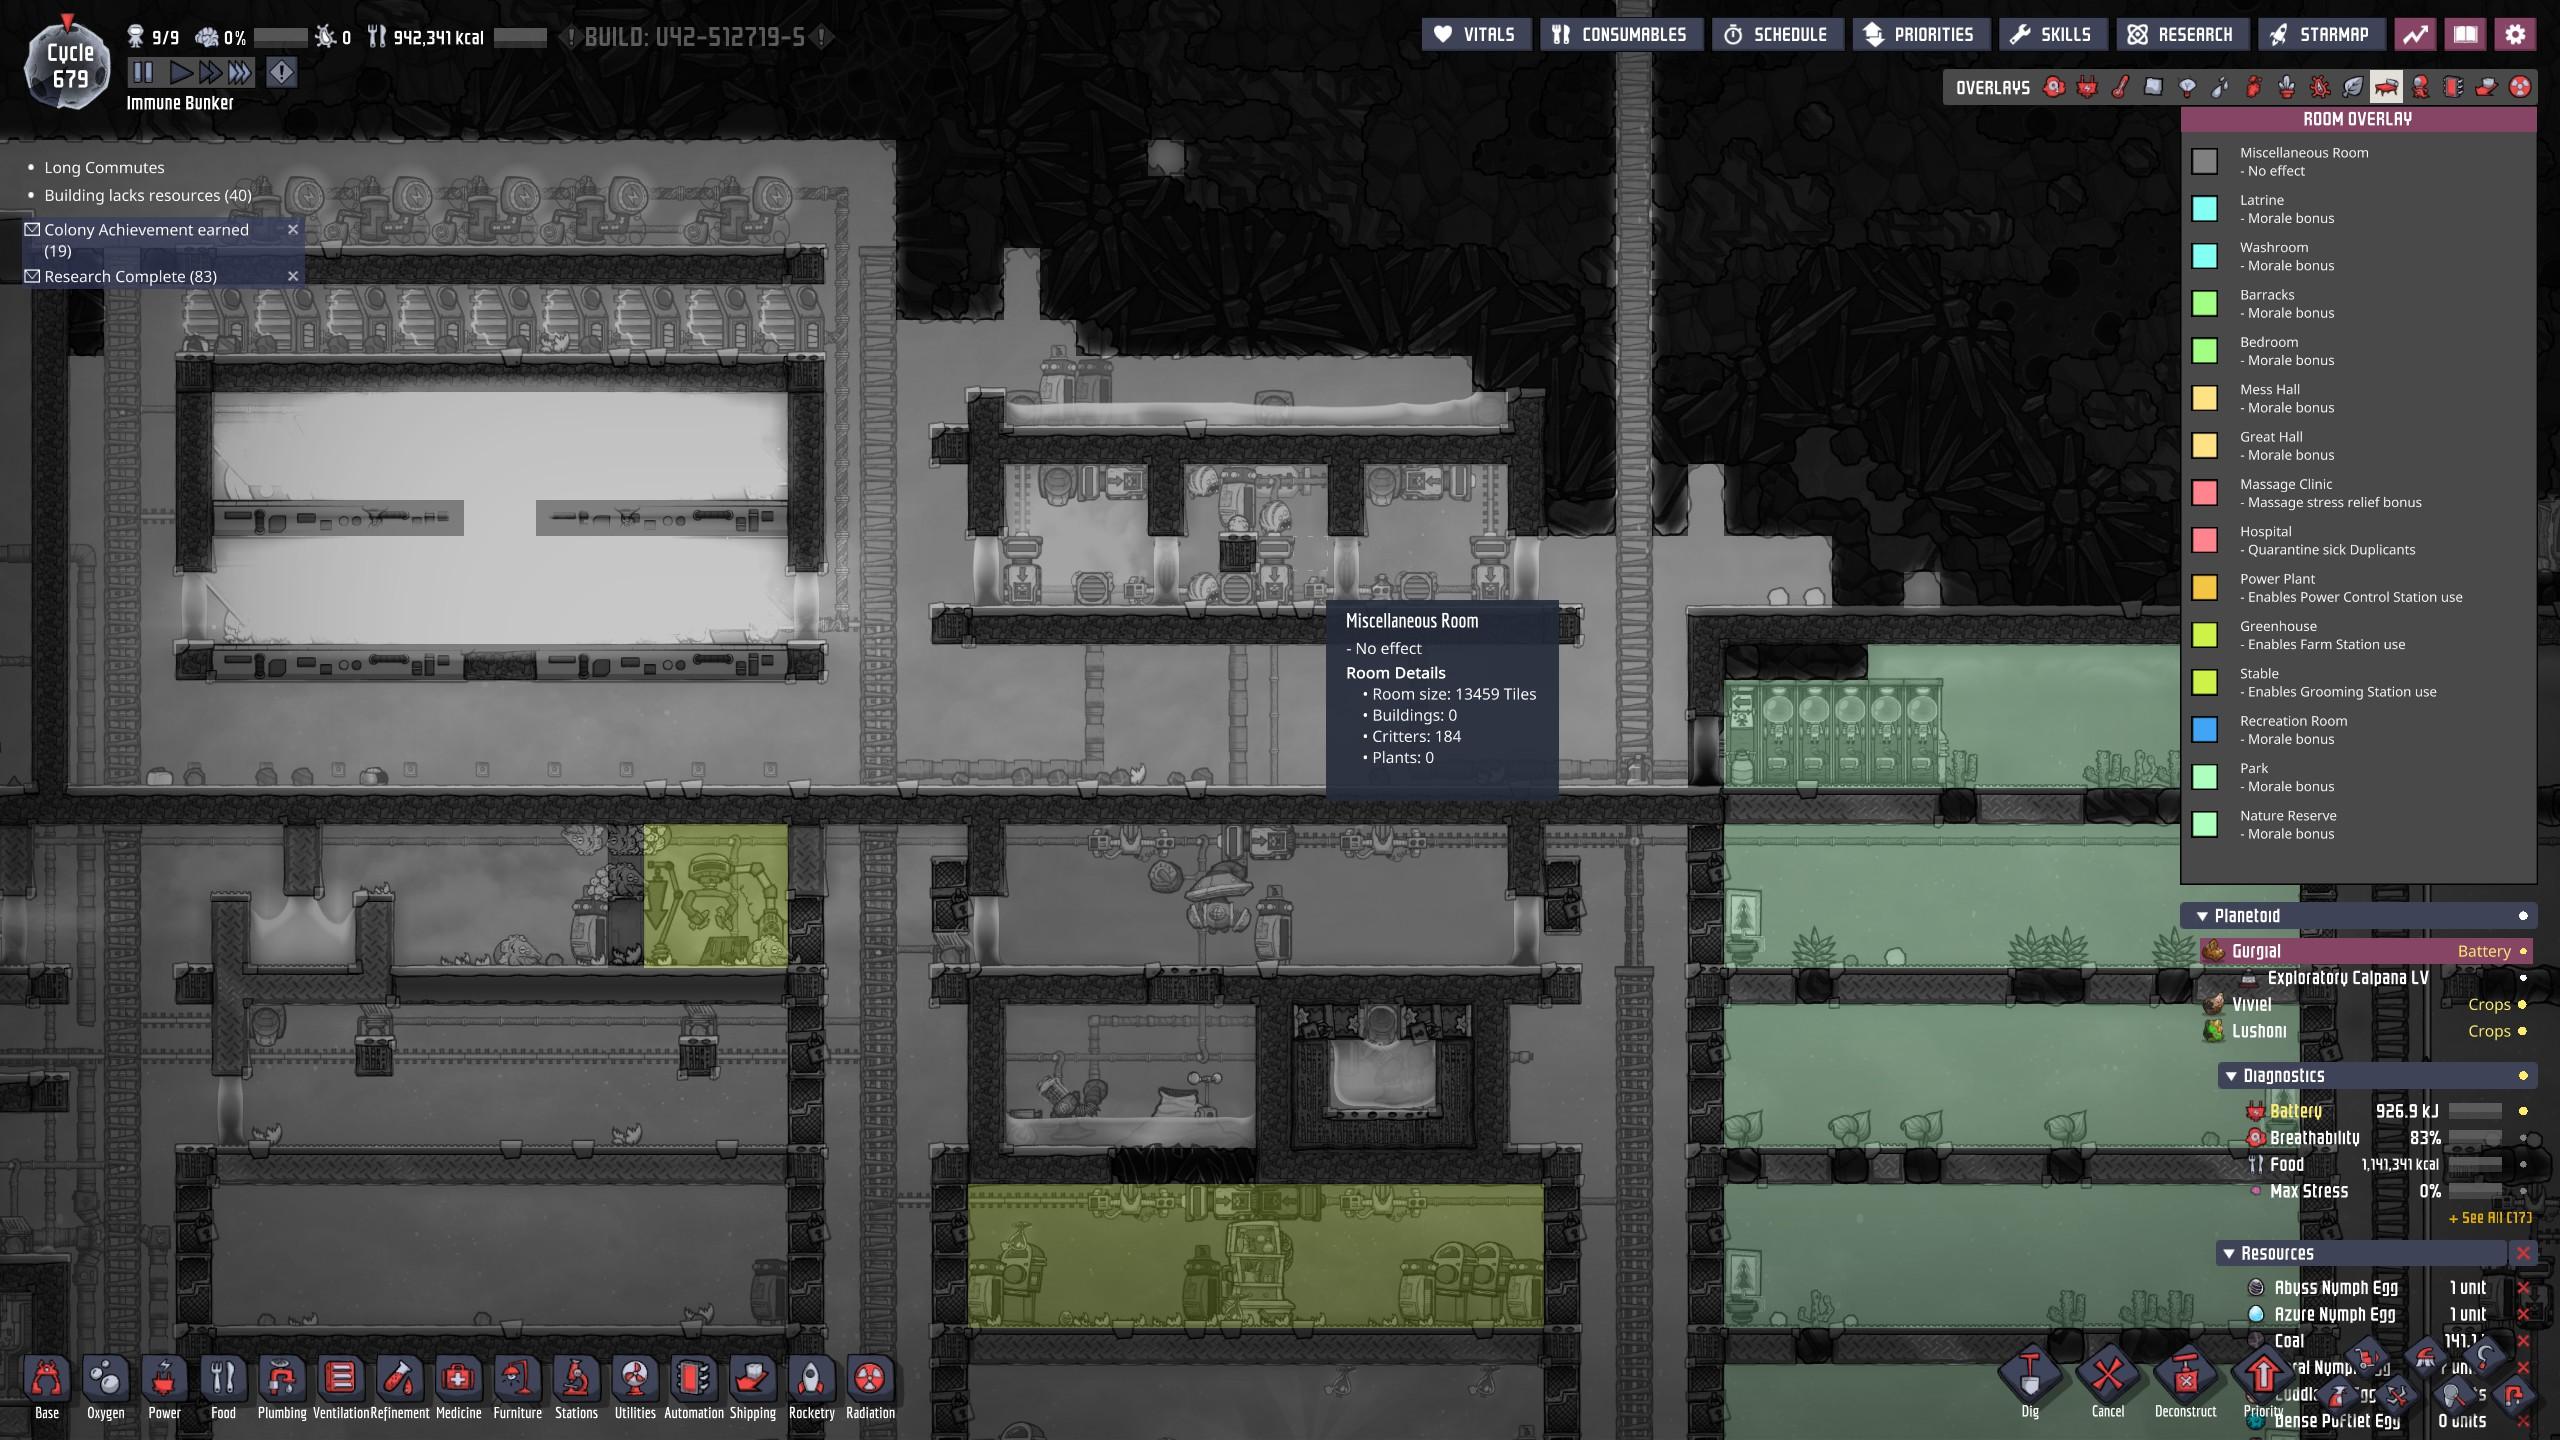Toggle red alert button
Viewport: 2560px width, 1440px height.
click(x=281, y=72)
